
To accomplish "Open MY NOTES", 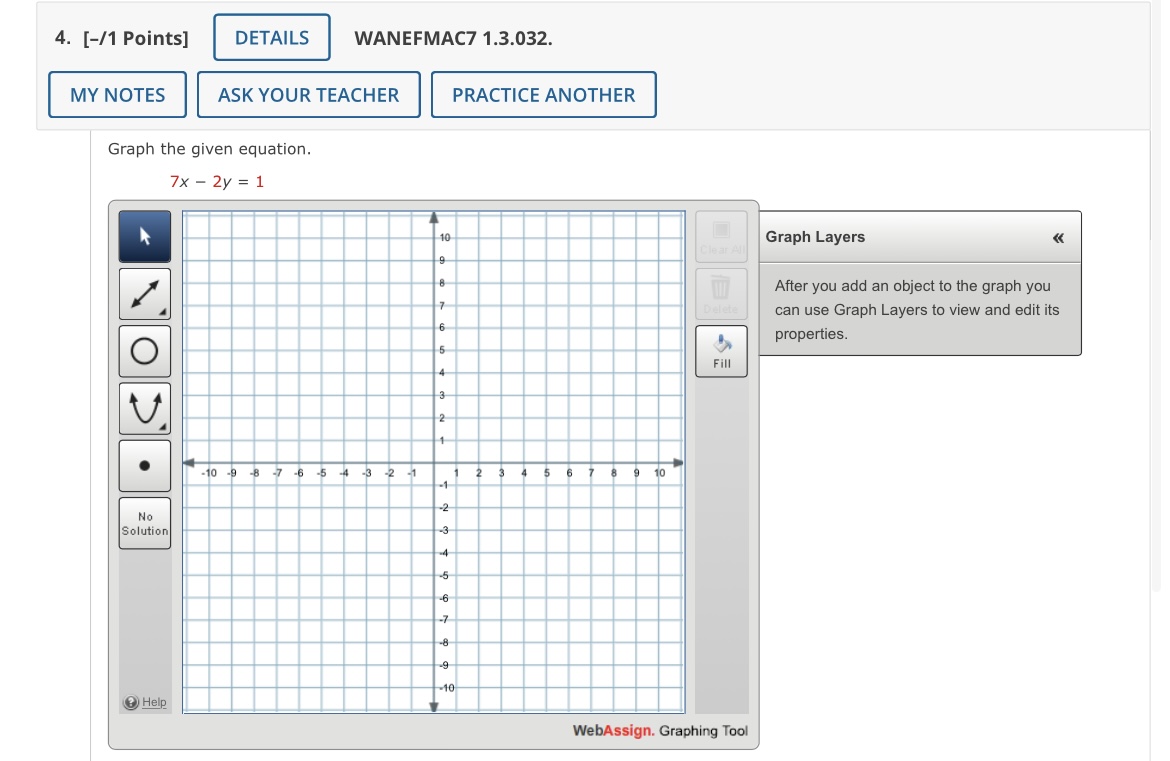I will click(x=117, y=95).
